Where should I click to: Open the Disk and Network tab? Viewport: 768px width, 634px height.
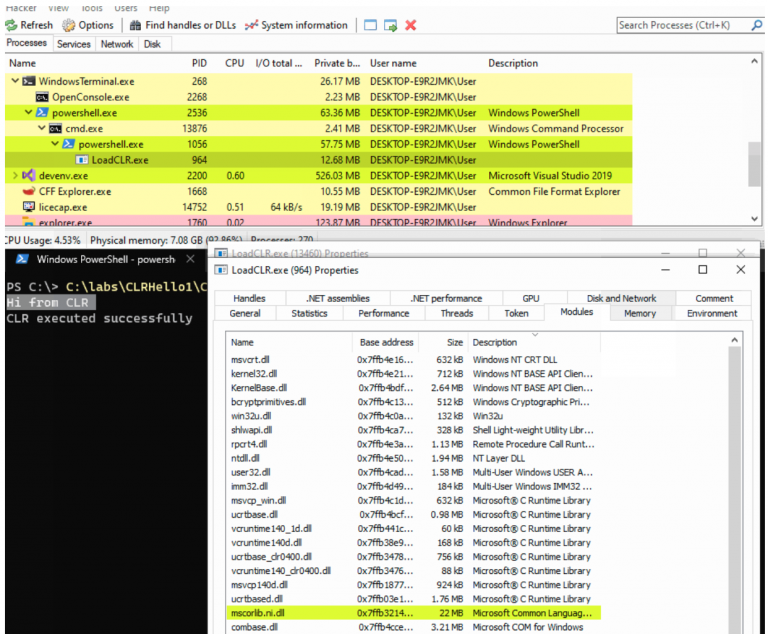tap(621, 298)
